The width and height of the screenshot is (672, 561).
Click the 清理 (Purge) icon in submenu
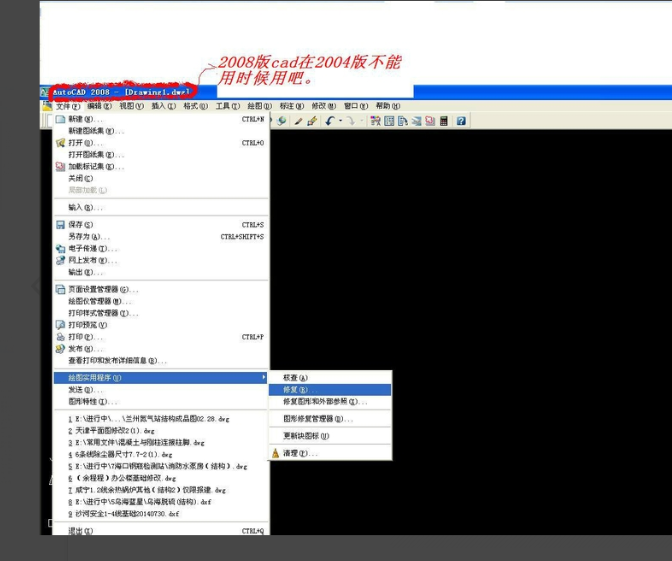(x=276, y=453)
